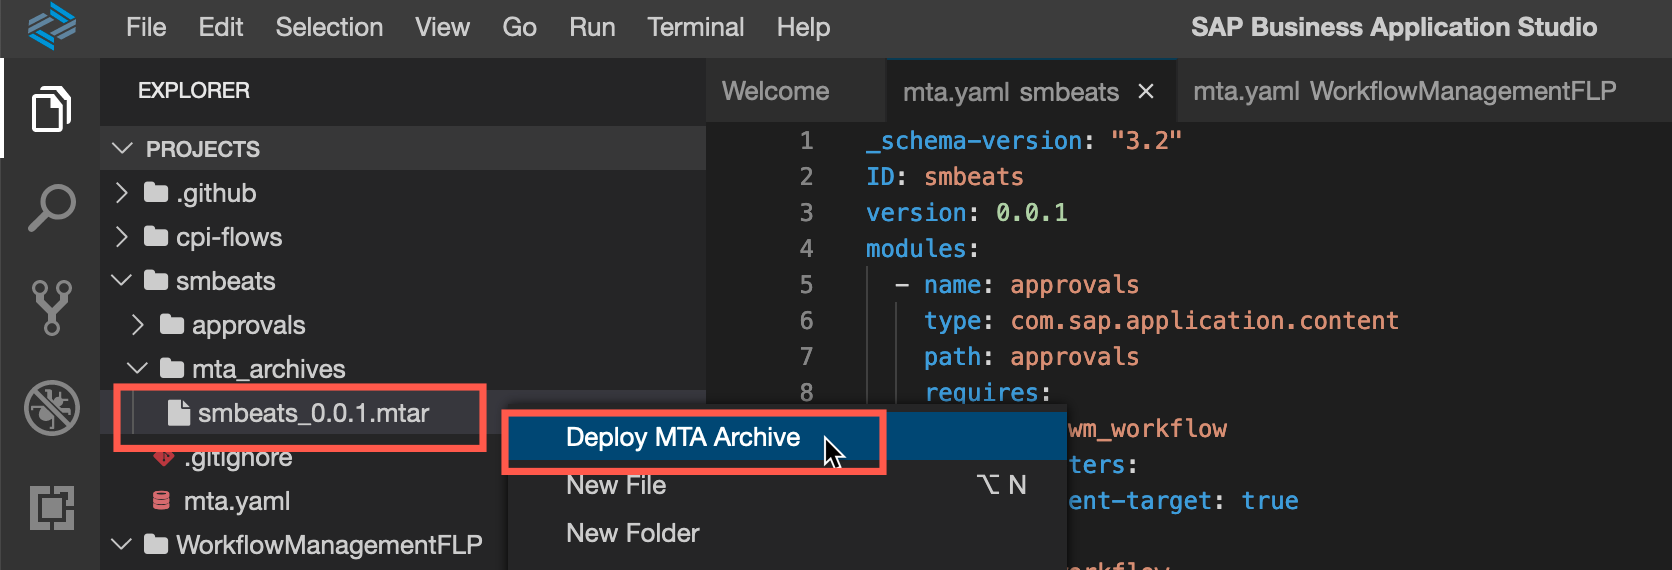Click the wm_workflow text in editor
The width and height of the screenshot is (1672, 570).
1148,428
